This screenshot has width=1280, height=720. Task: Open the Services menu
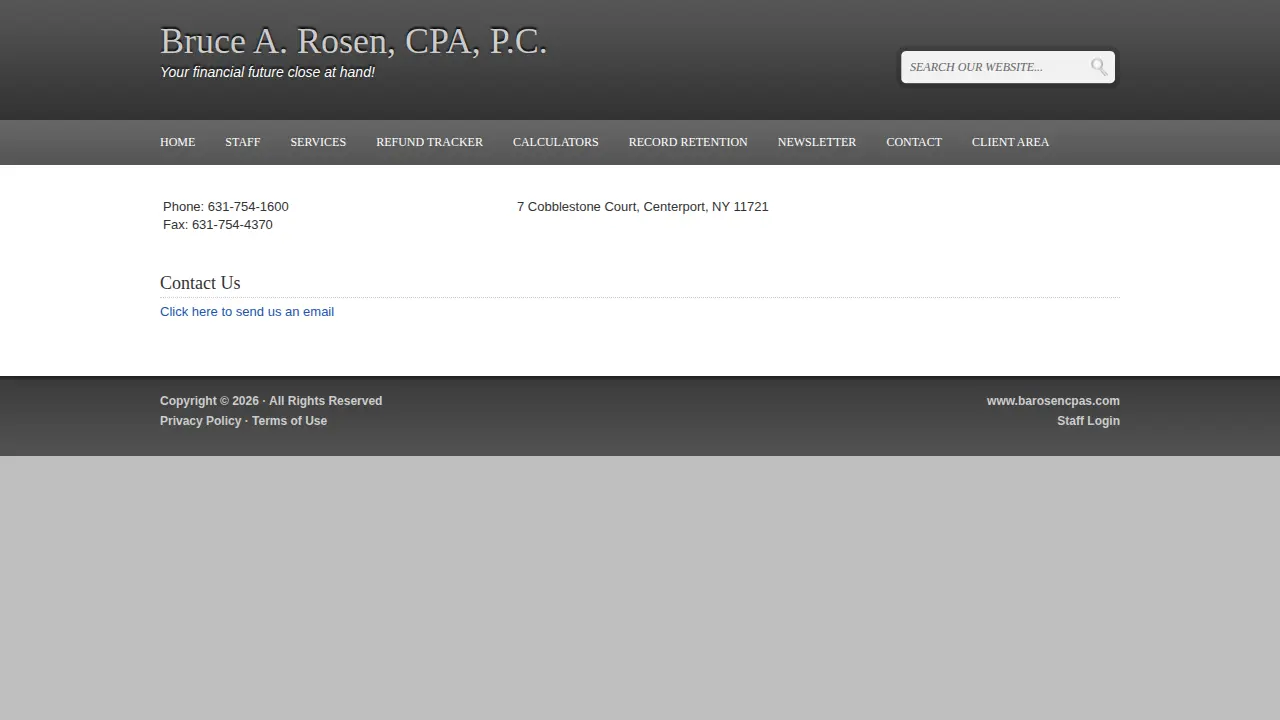coord(318,142)
